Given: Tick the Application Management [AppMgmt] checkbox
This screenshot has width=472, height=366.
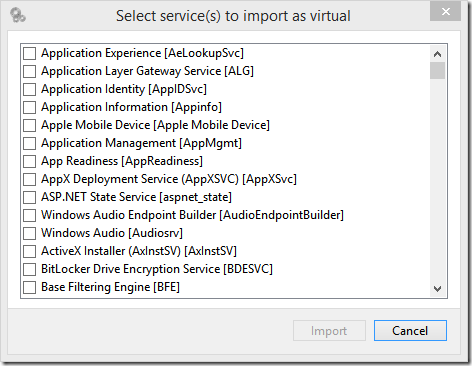Looking at the screenshot, I should [29, 143].
